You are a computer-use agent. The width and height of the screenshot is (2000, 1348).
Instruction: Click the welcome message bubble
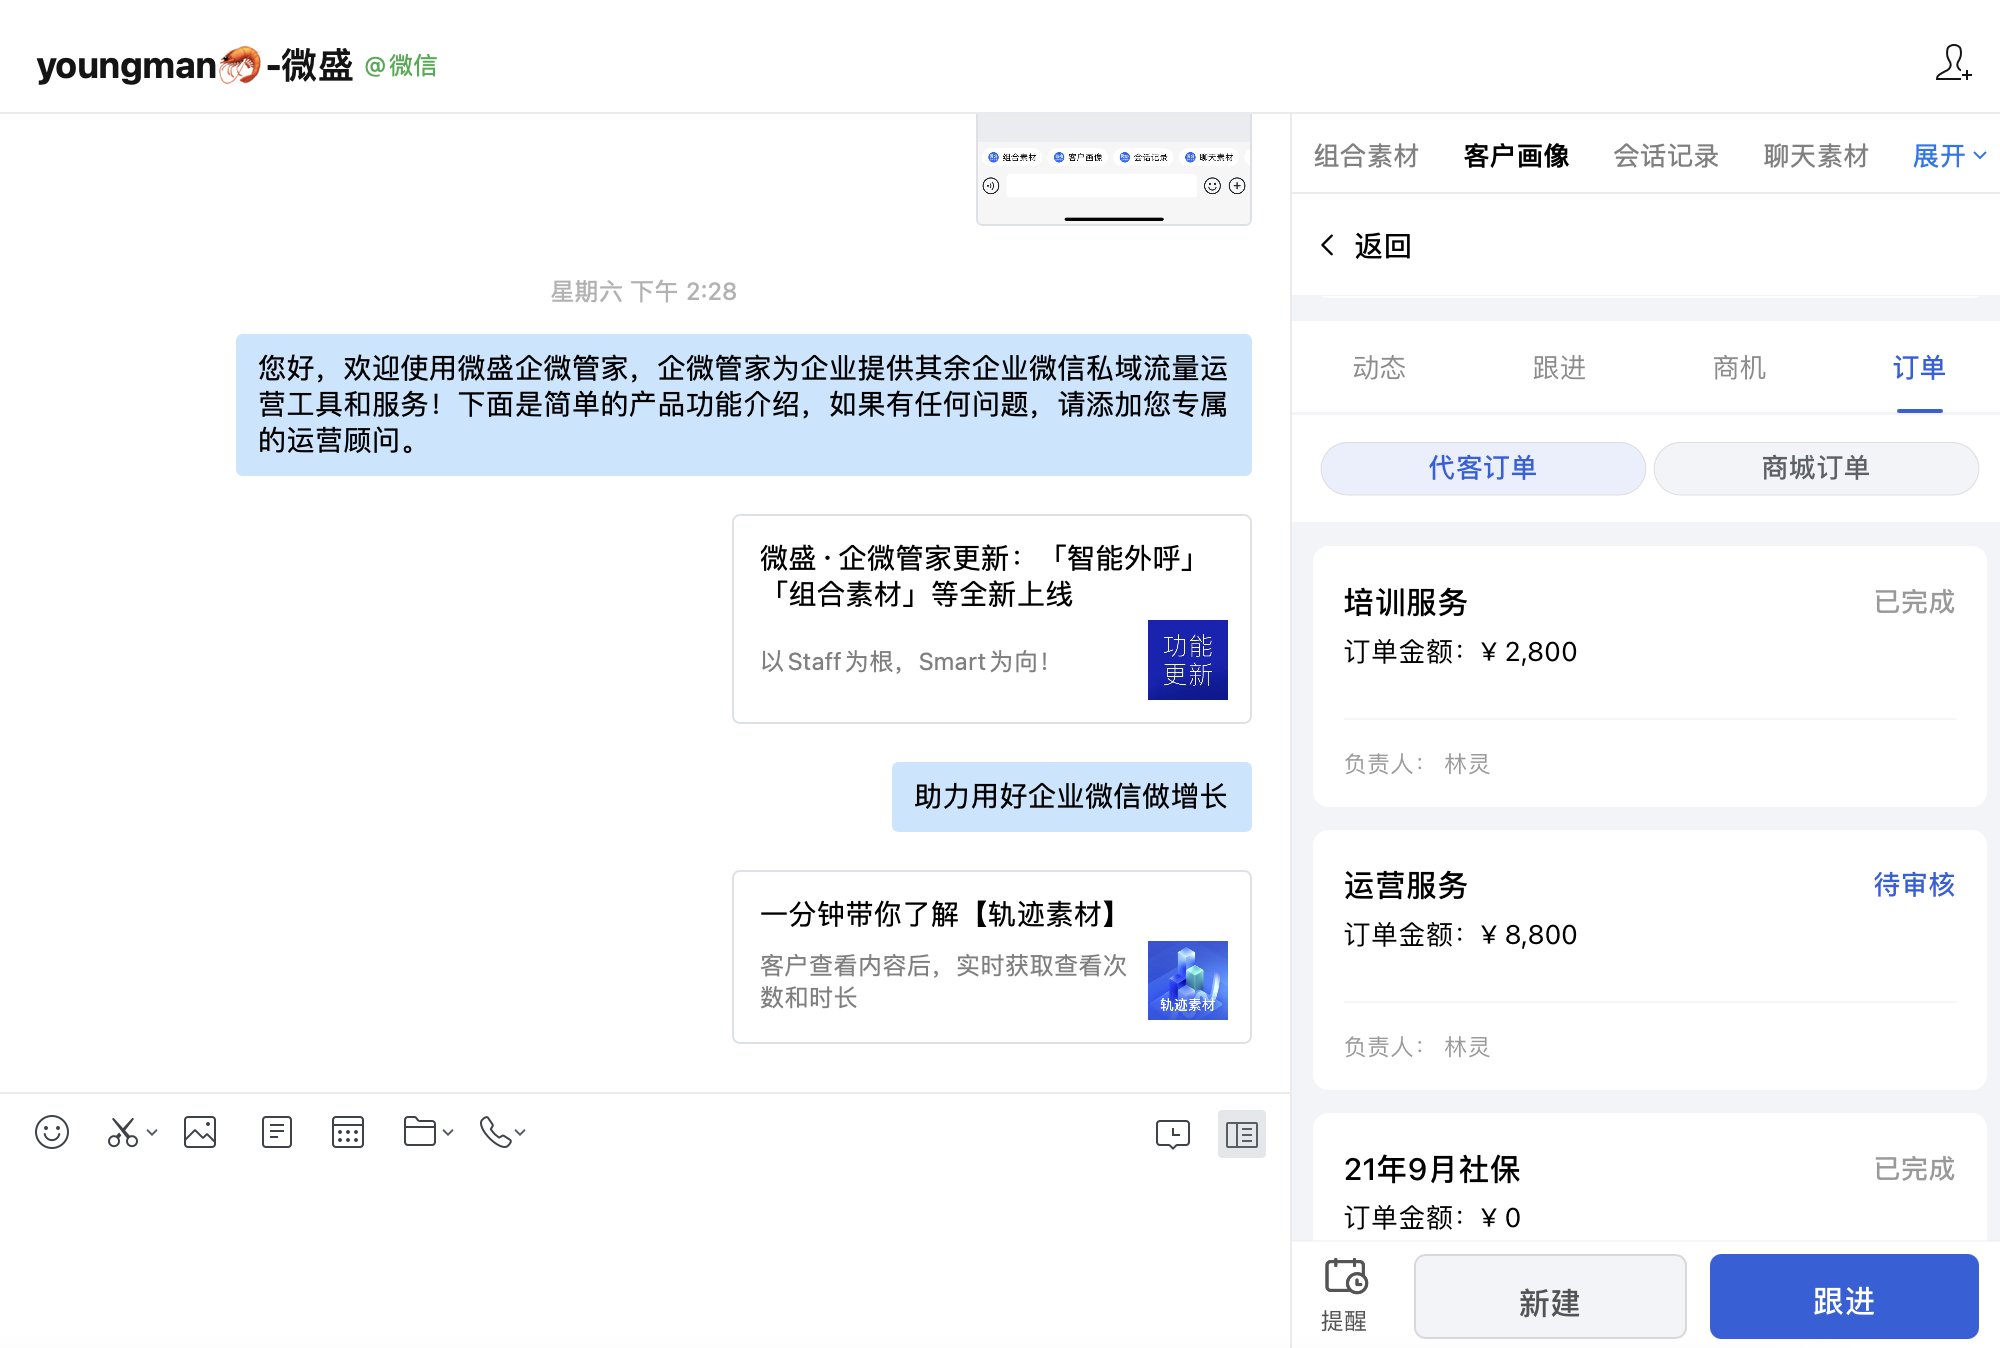[744, 405]
